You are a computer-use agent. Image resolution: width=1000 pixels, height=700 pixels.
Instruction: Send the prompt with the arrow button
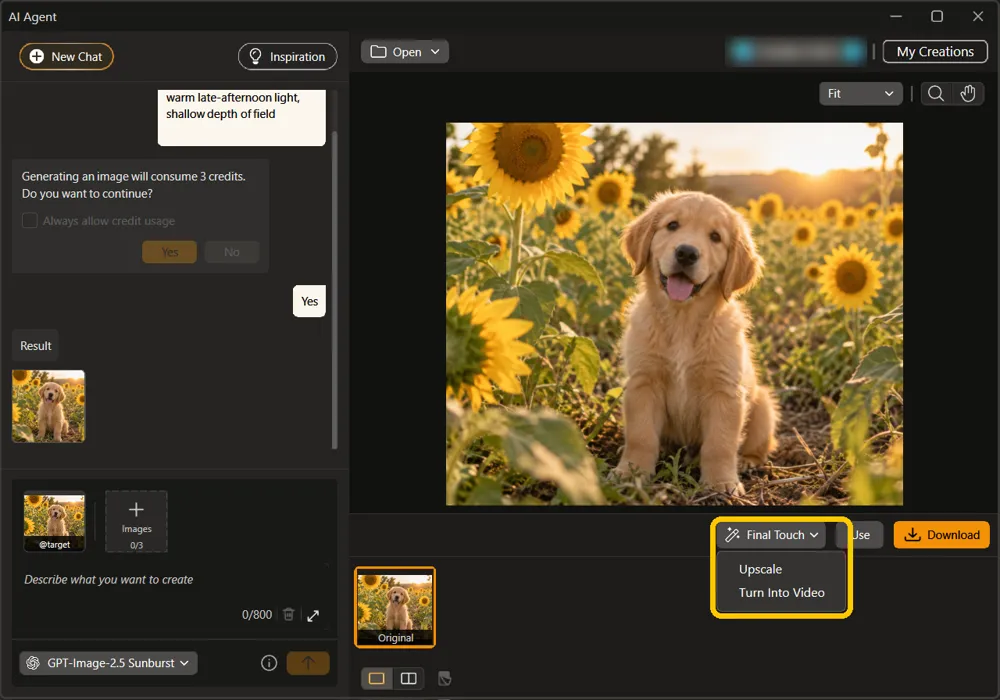pyautogui.click(x=308, y=663)
